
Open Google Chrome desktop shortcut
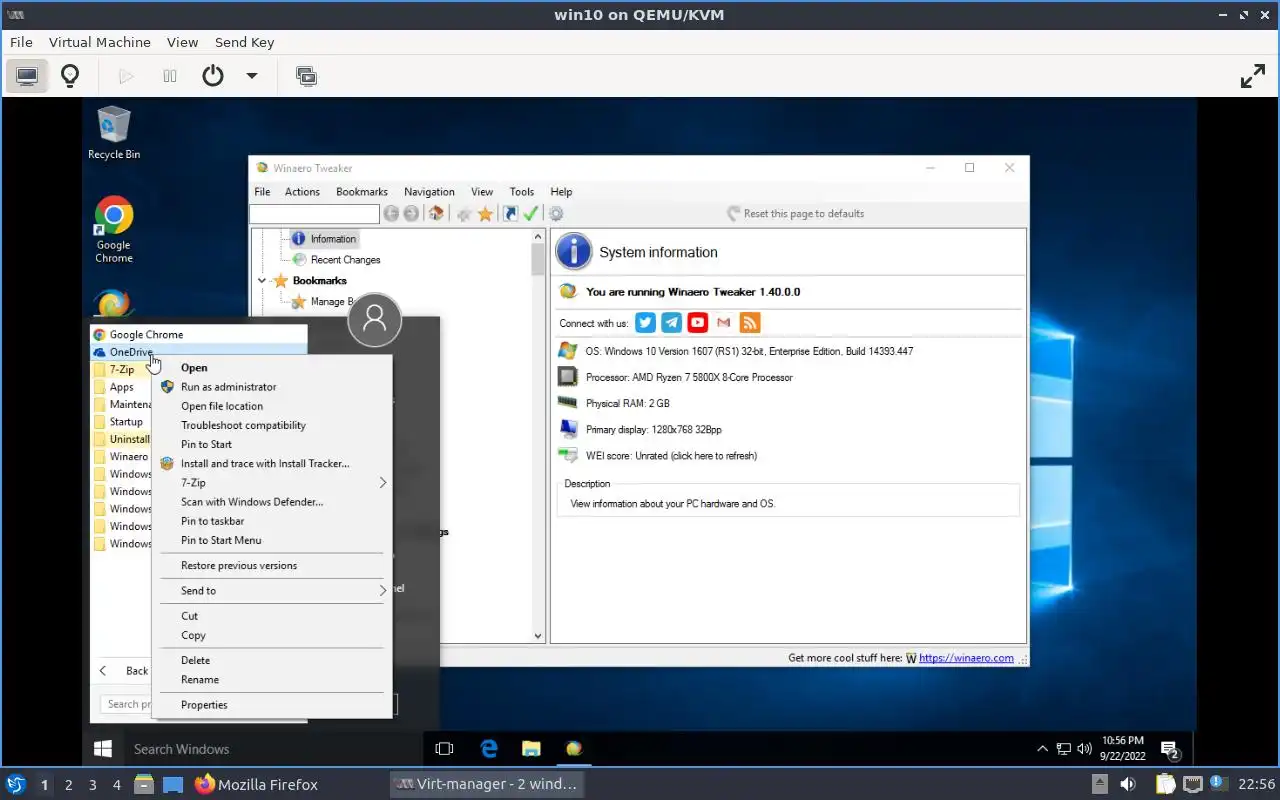(x=114, y=230)
